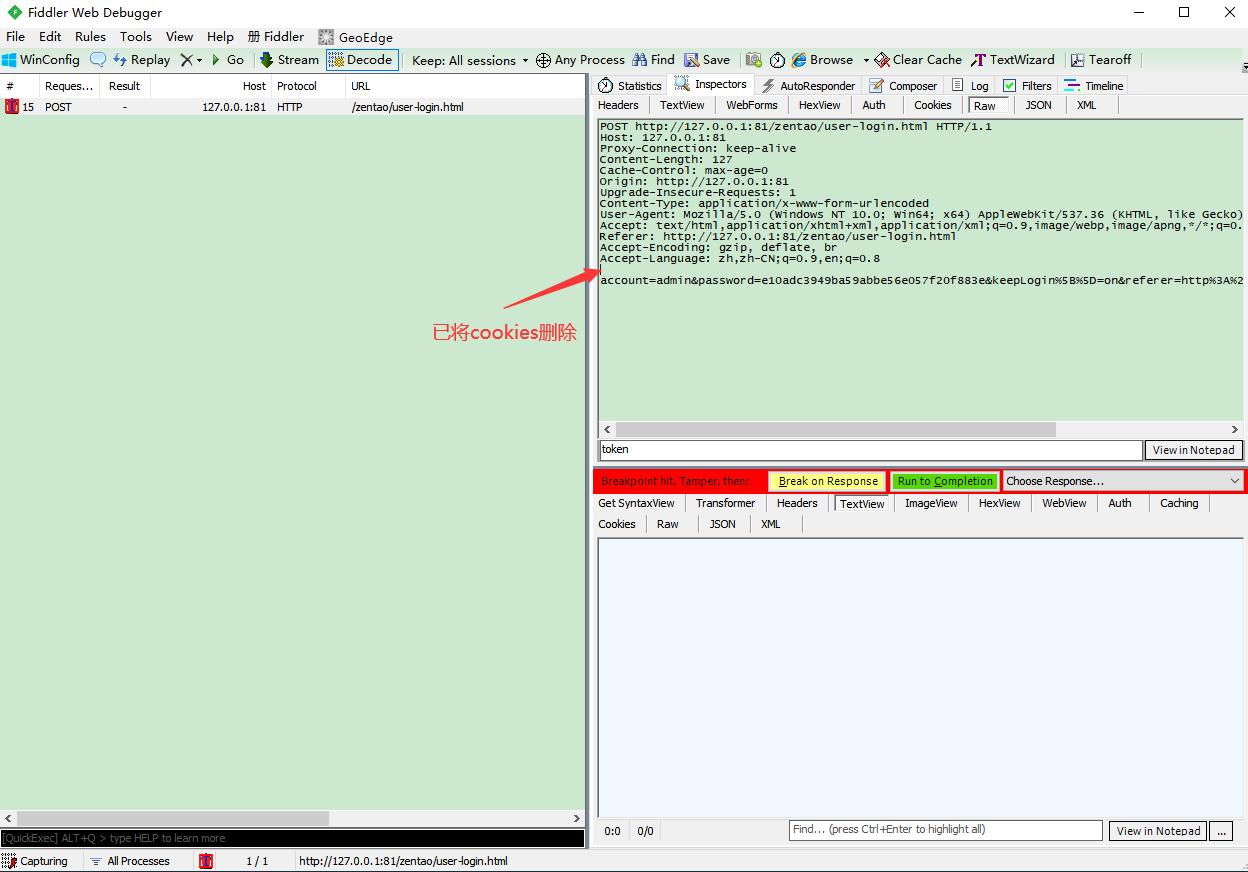Image resolution: width=1248 pixels, height=872 pixels.
Task: Open the AutoResponder tab
Action: click(x=808, y=86)
